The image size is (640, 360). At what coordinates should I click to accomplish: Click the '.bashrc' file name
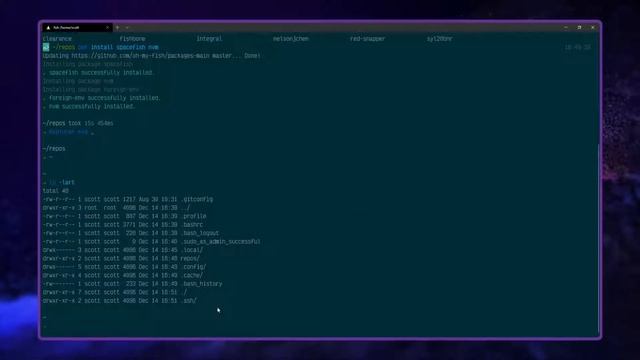192,225
